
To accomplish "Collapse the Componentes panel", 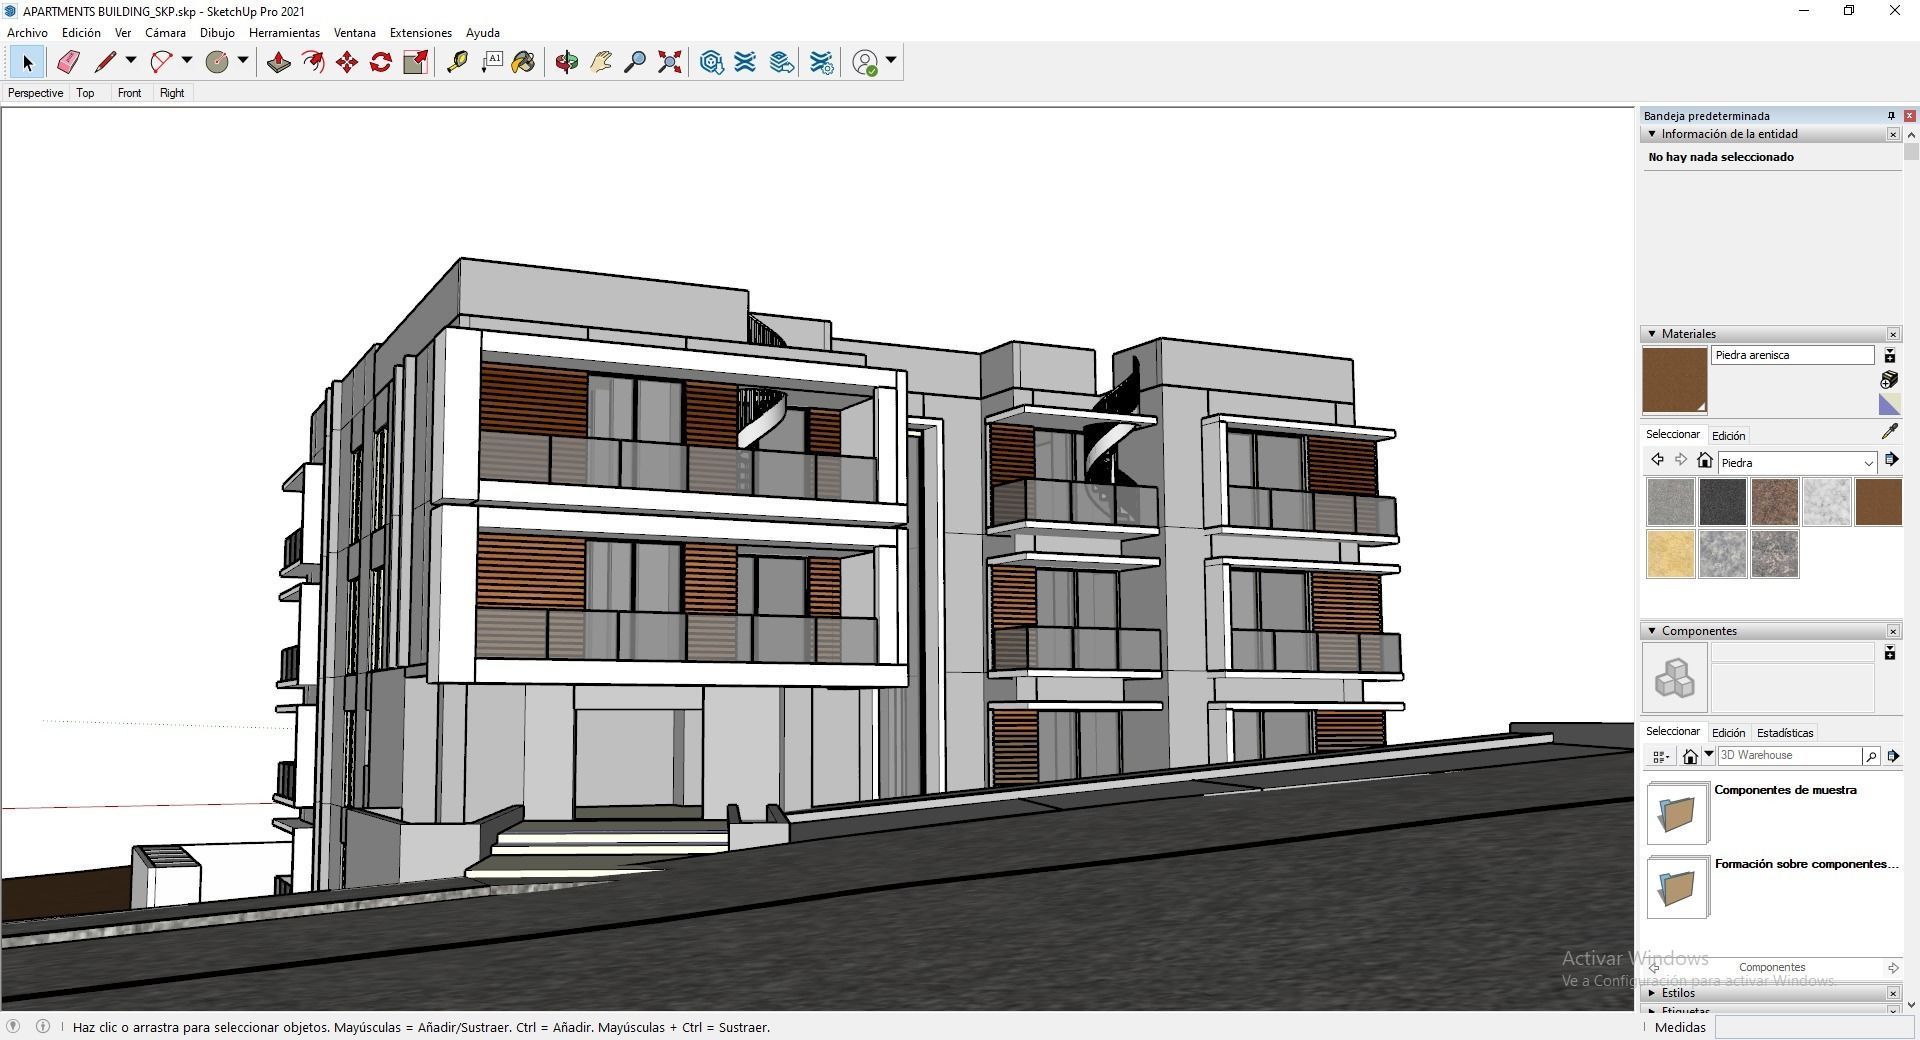I will tap(1652, 631).
